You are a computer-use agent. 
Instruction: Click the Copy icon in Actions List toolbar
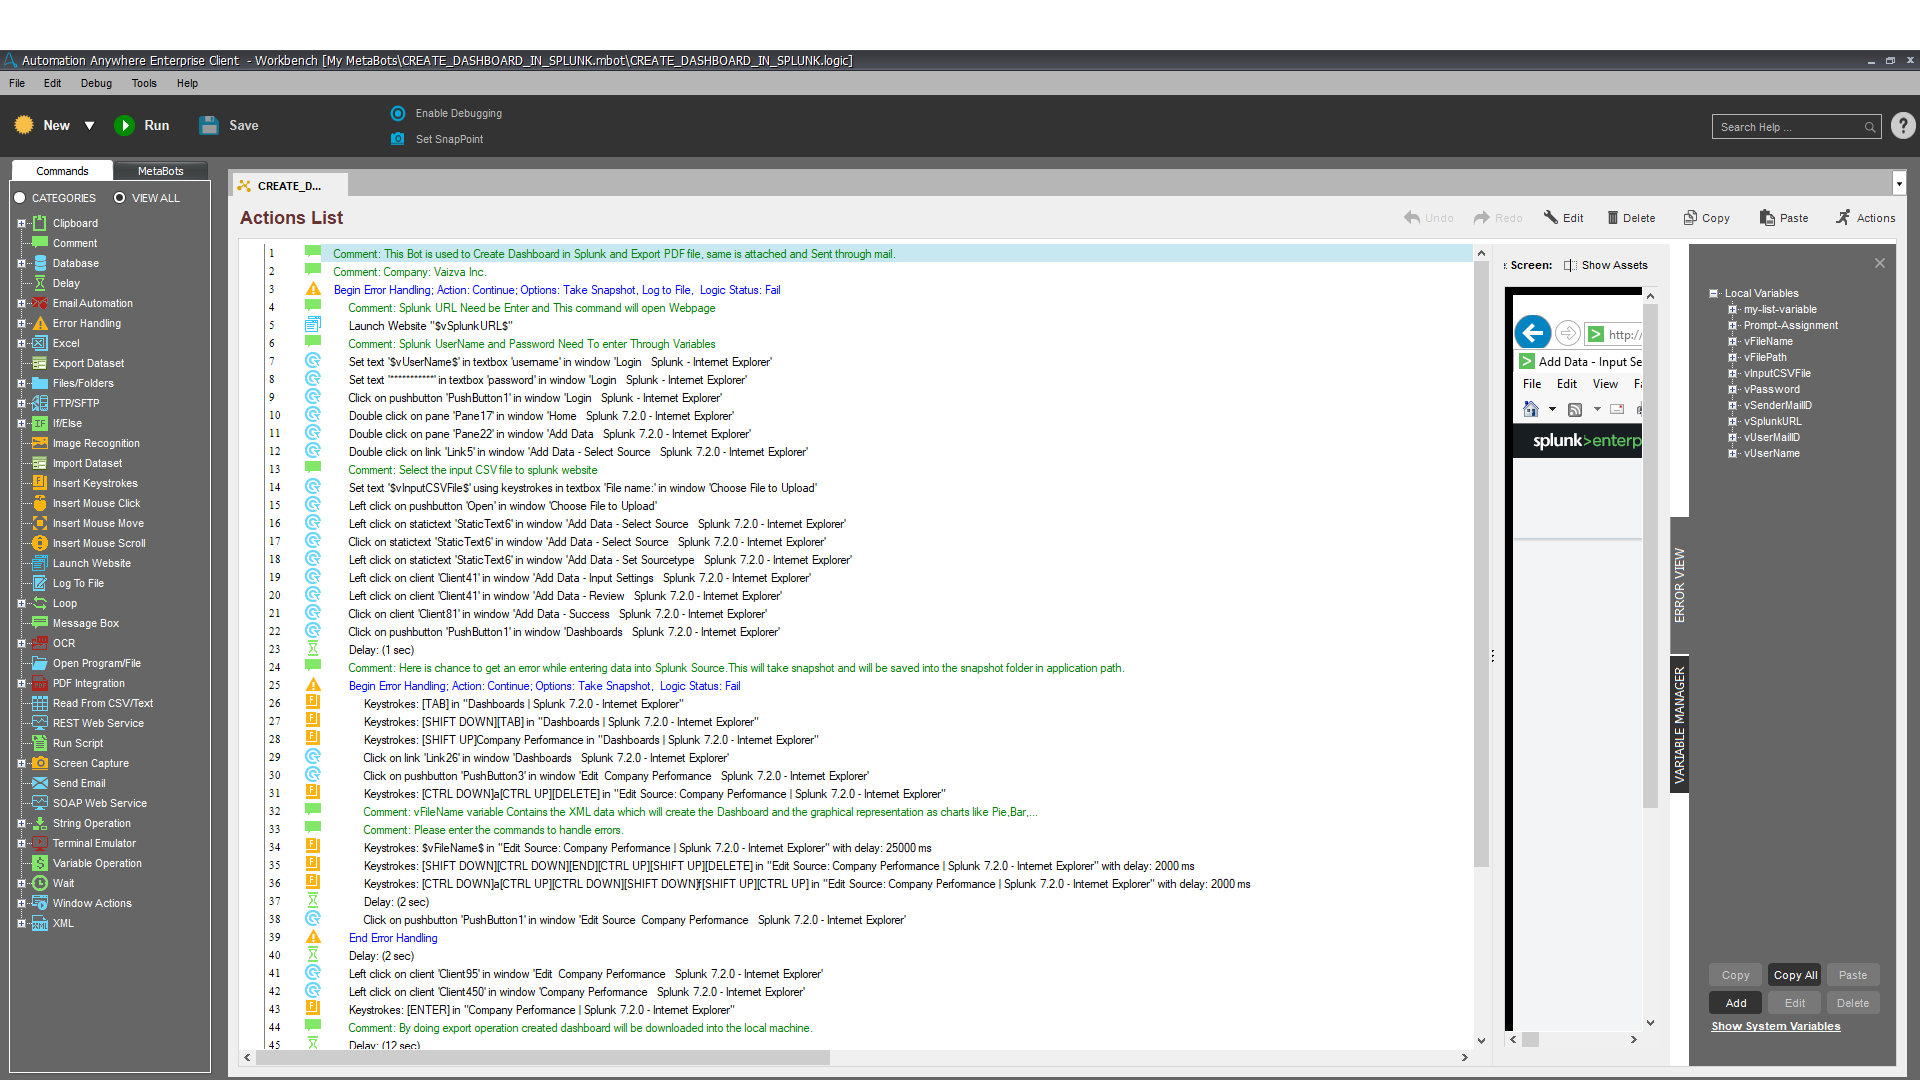[1690, 218]
